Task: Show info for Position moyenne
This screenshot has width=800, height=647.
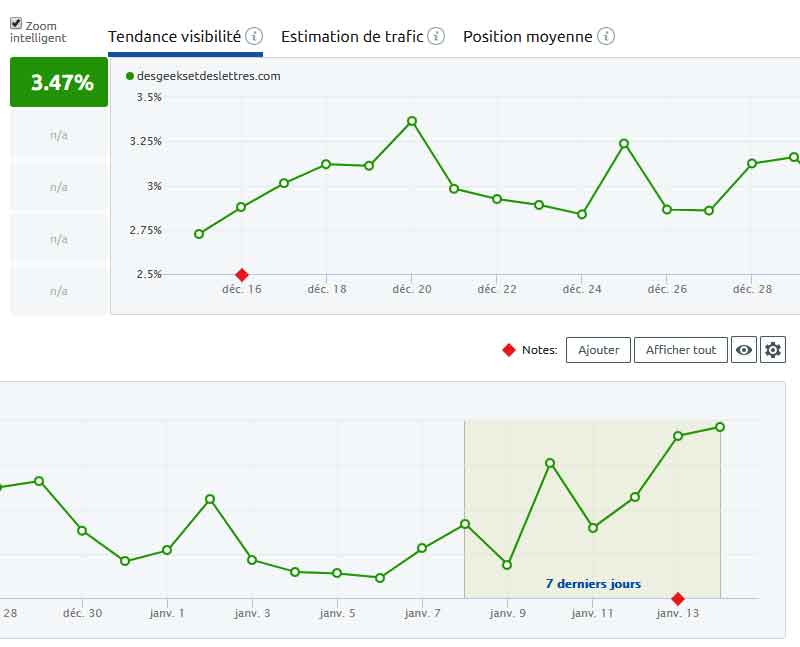Action: click(x=606, y=36)
